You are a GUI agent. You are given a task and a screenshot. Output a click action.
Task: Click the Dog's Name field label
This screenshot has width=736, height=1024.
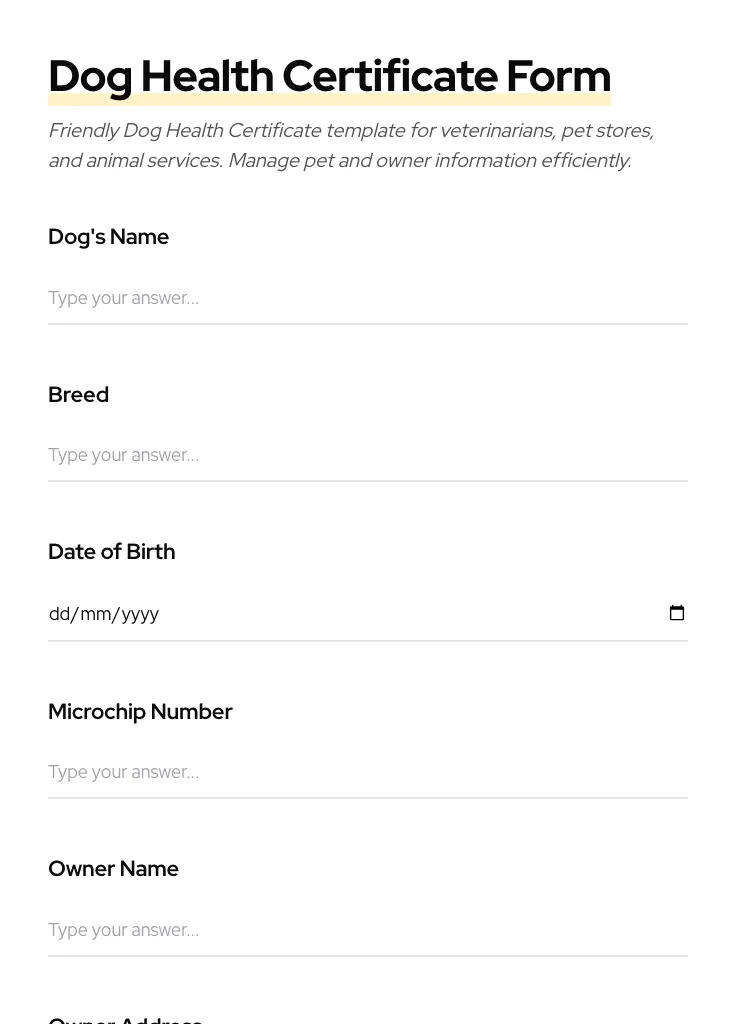point(108,237)
